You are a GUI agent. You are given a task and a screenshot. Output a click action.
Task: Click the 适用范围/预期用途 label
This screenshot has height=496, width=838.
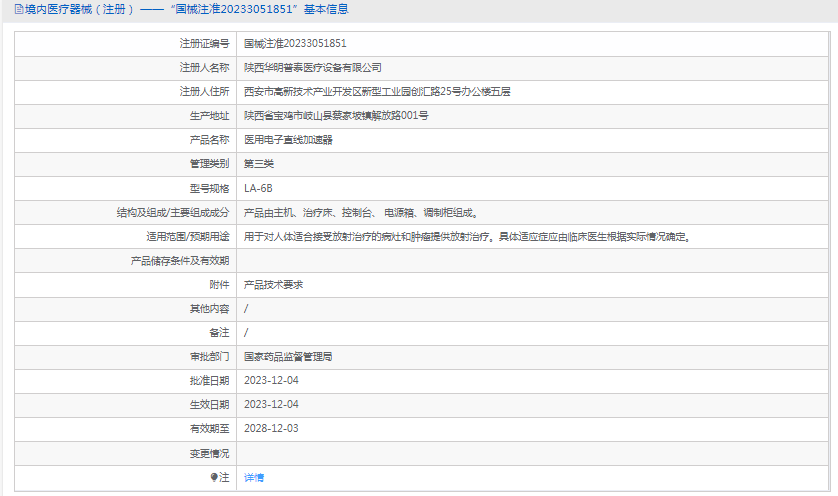coord(188,236)
